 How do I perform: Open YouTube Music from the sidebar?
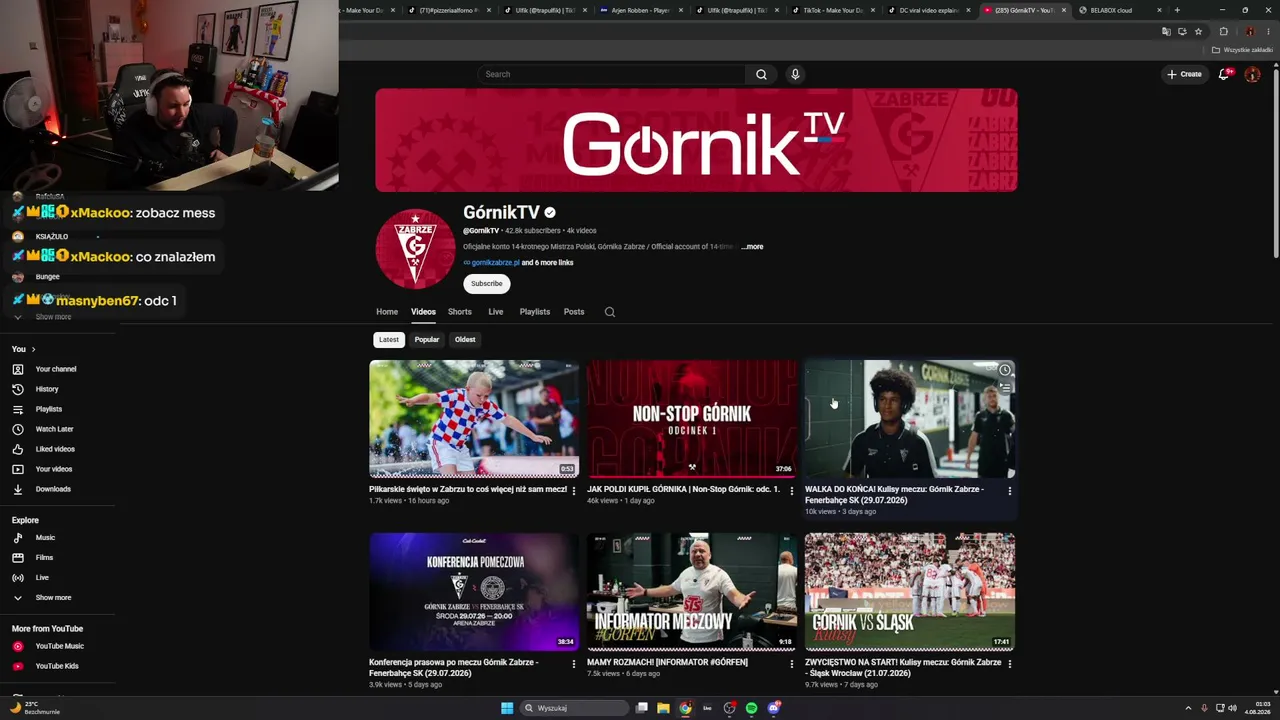pos(58,646)
